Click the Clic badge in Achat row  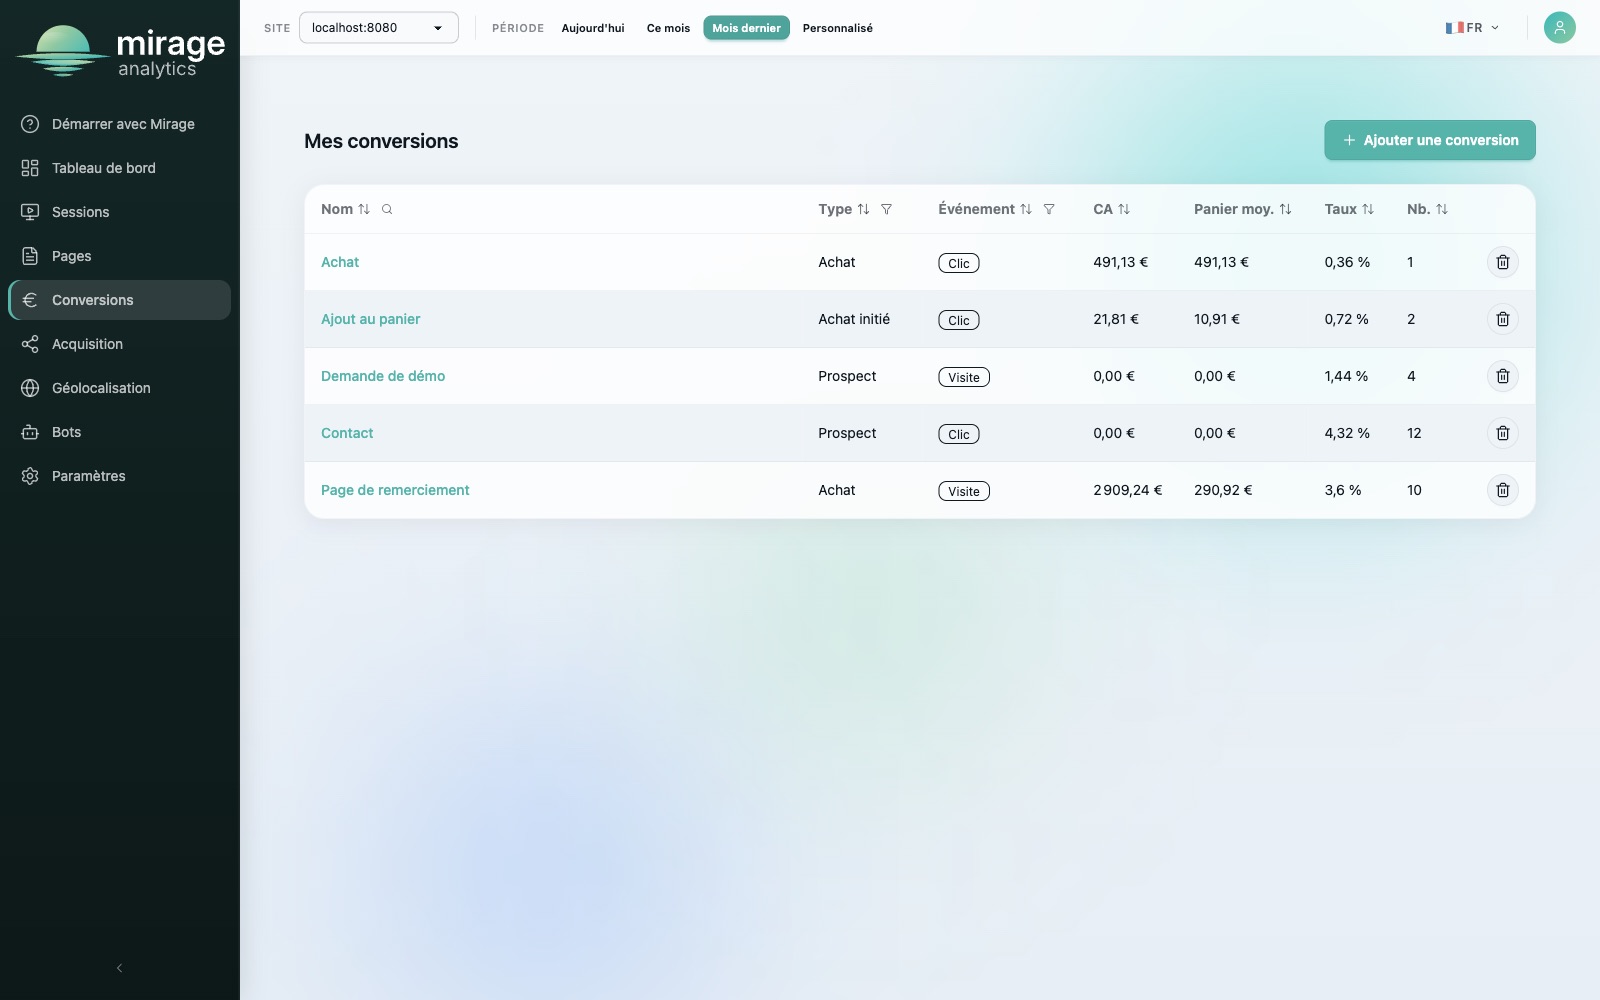tap(958, 263)
